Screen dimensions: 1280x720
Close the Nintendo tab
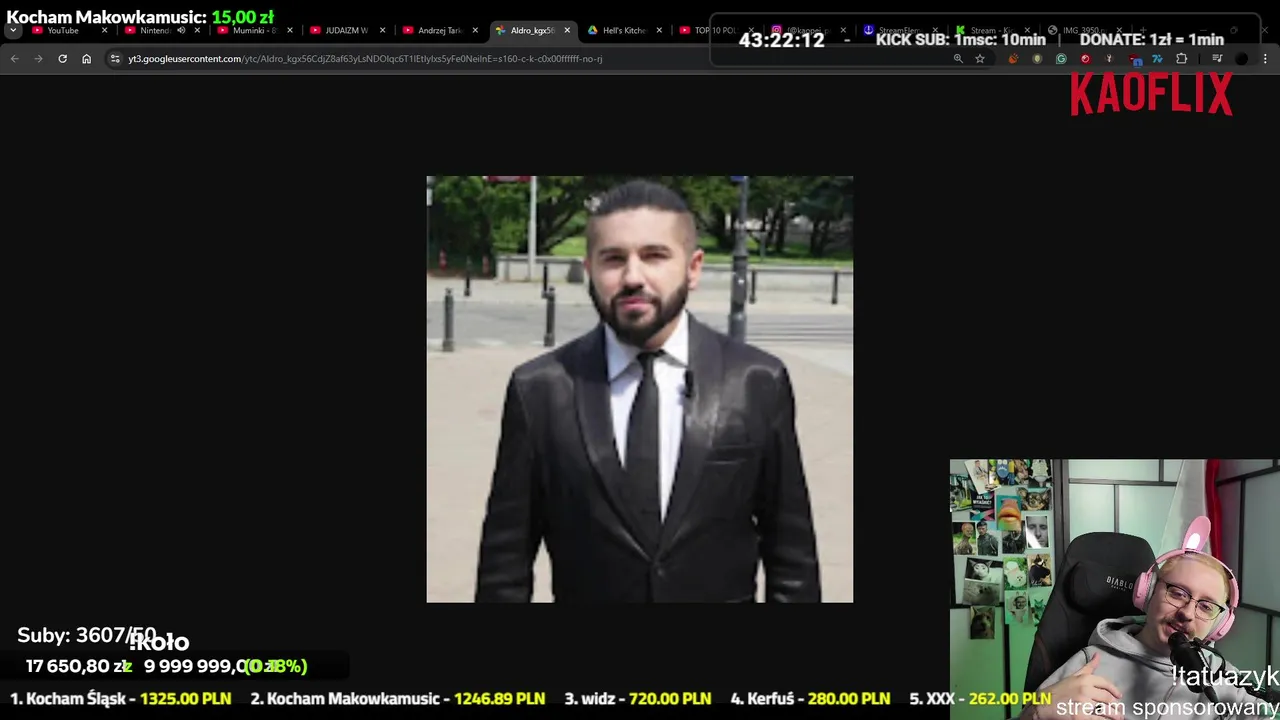point(197,30)
